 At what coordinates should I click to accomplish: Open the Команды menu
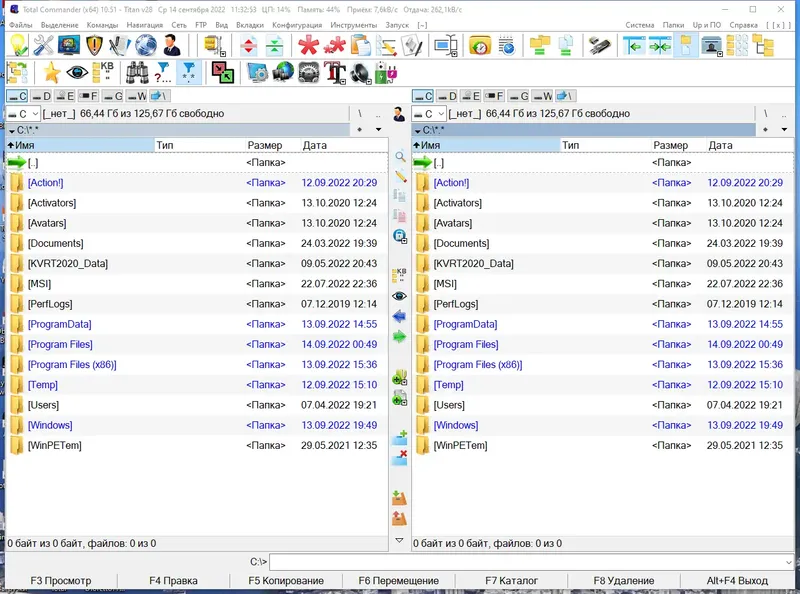tap(102, 25)
